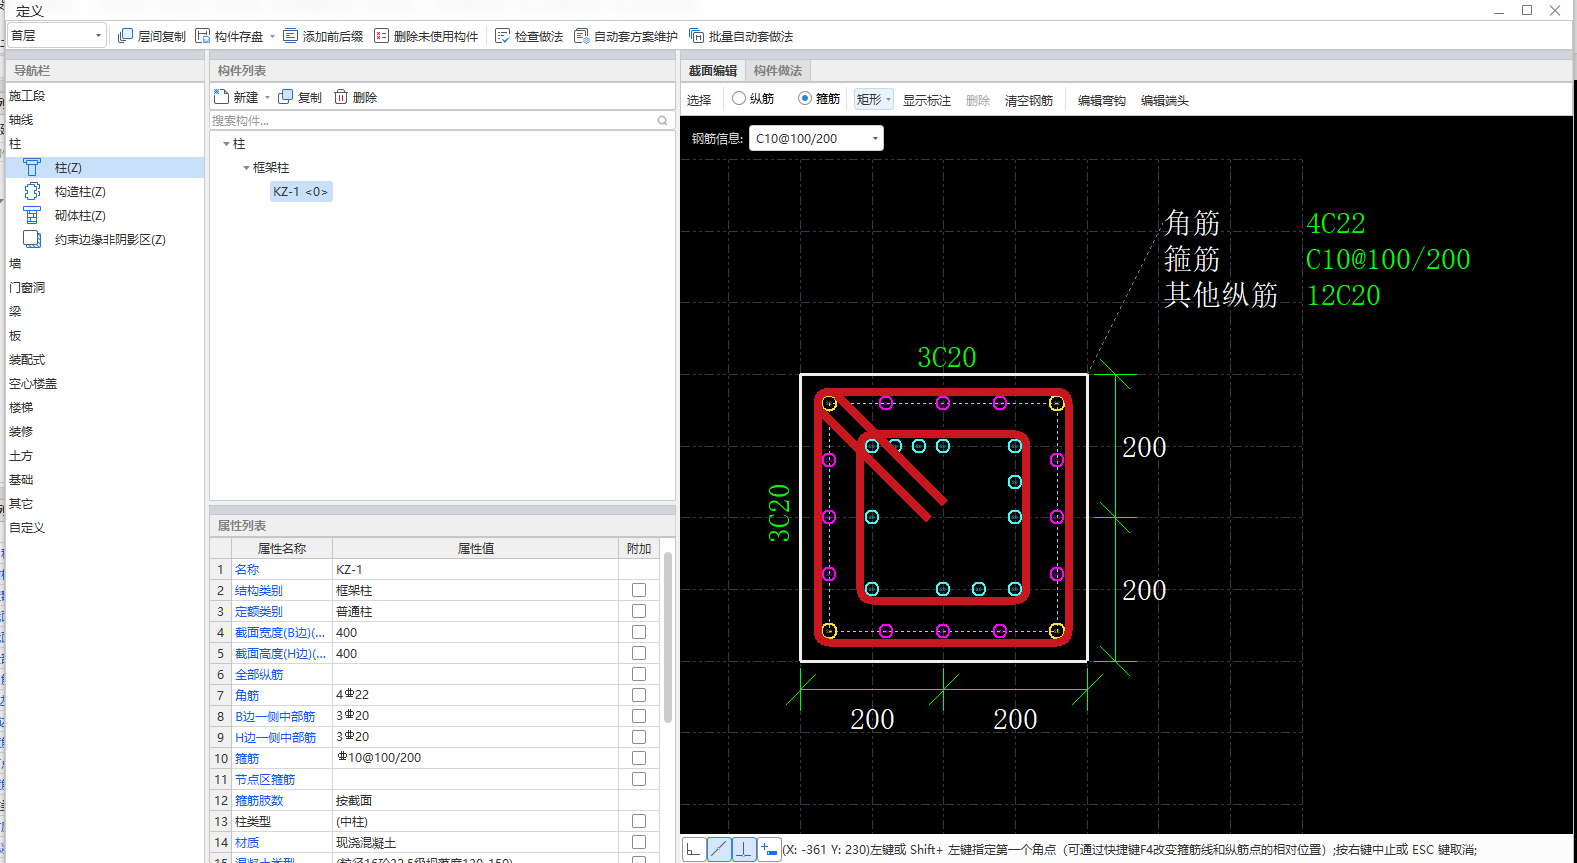The image size is (1577, 863).
Task: Click the 删除 trash icon in component list
Action: coord(341,97)
